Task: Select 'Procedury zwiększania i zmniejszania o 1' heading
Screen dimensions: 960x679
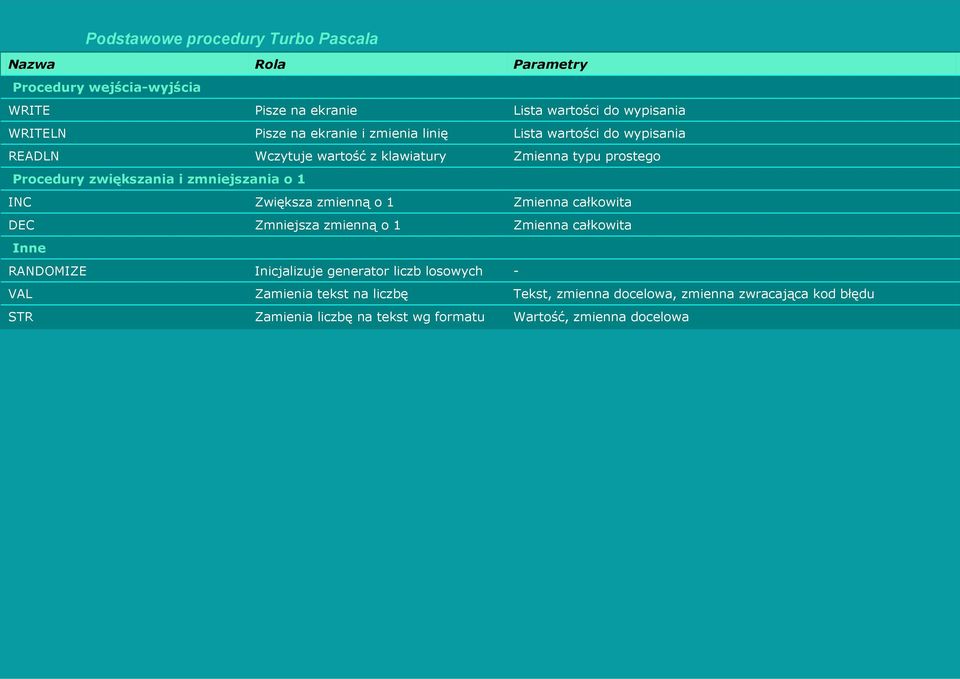Action: (159, 179)
